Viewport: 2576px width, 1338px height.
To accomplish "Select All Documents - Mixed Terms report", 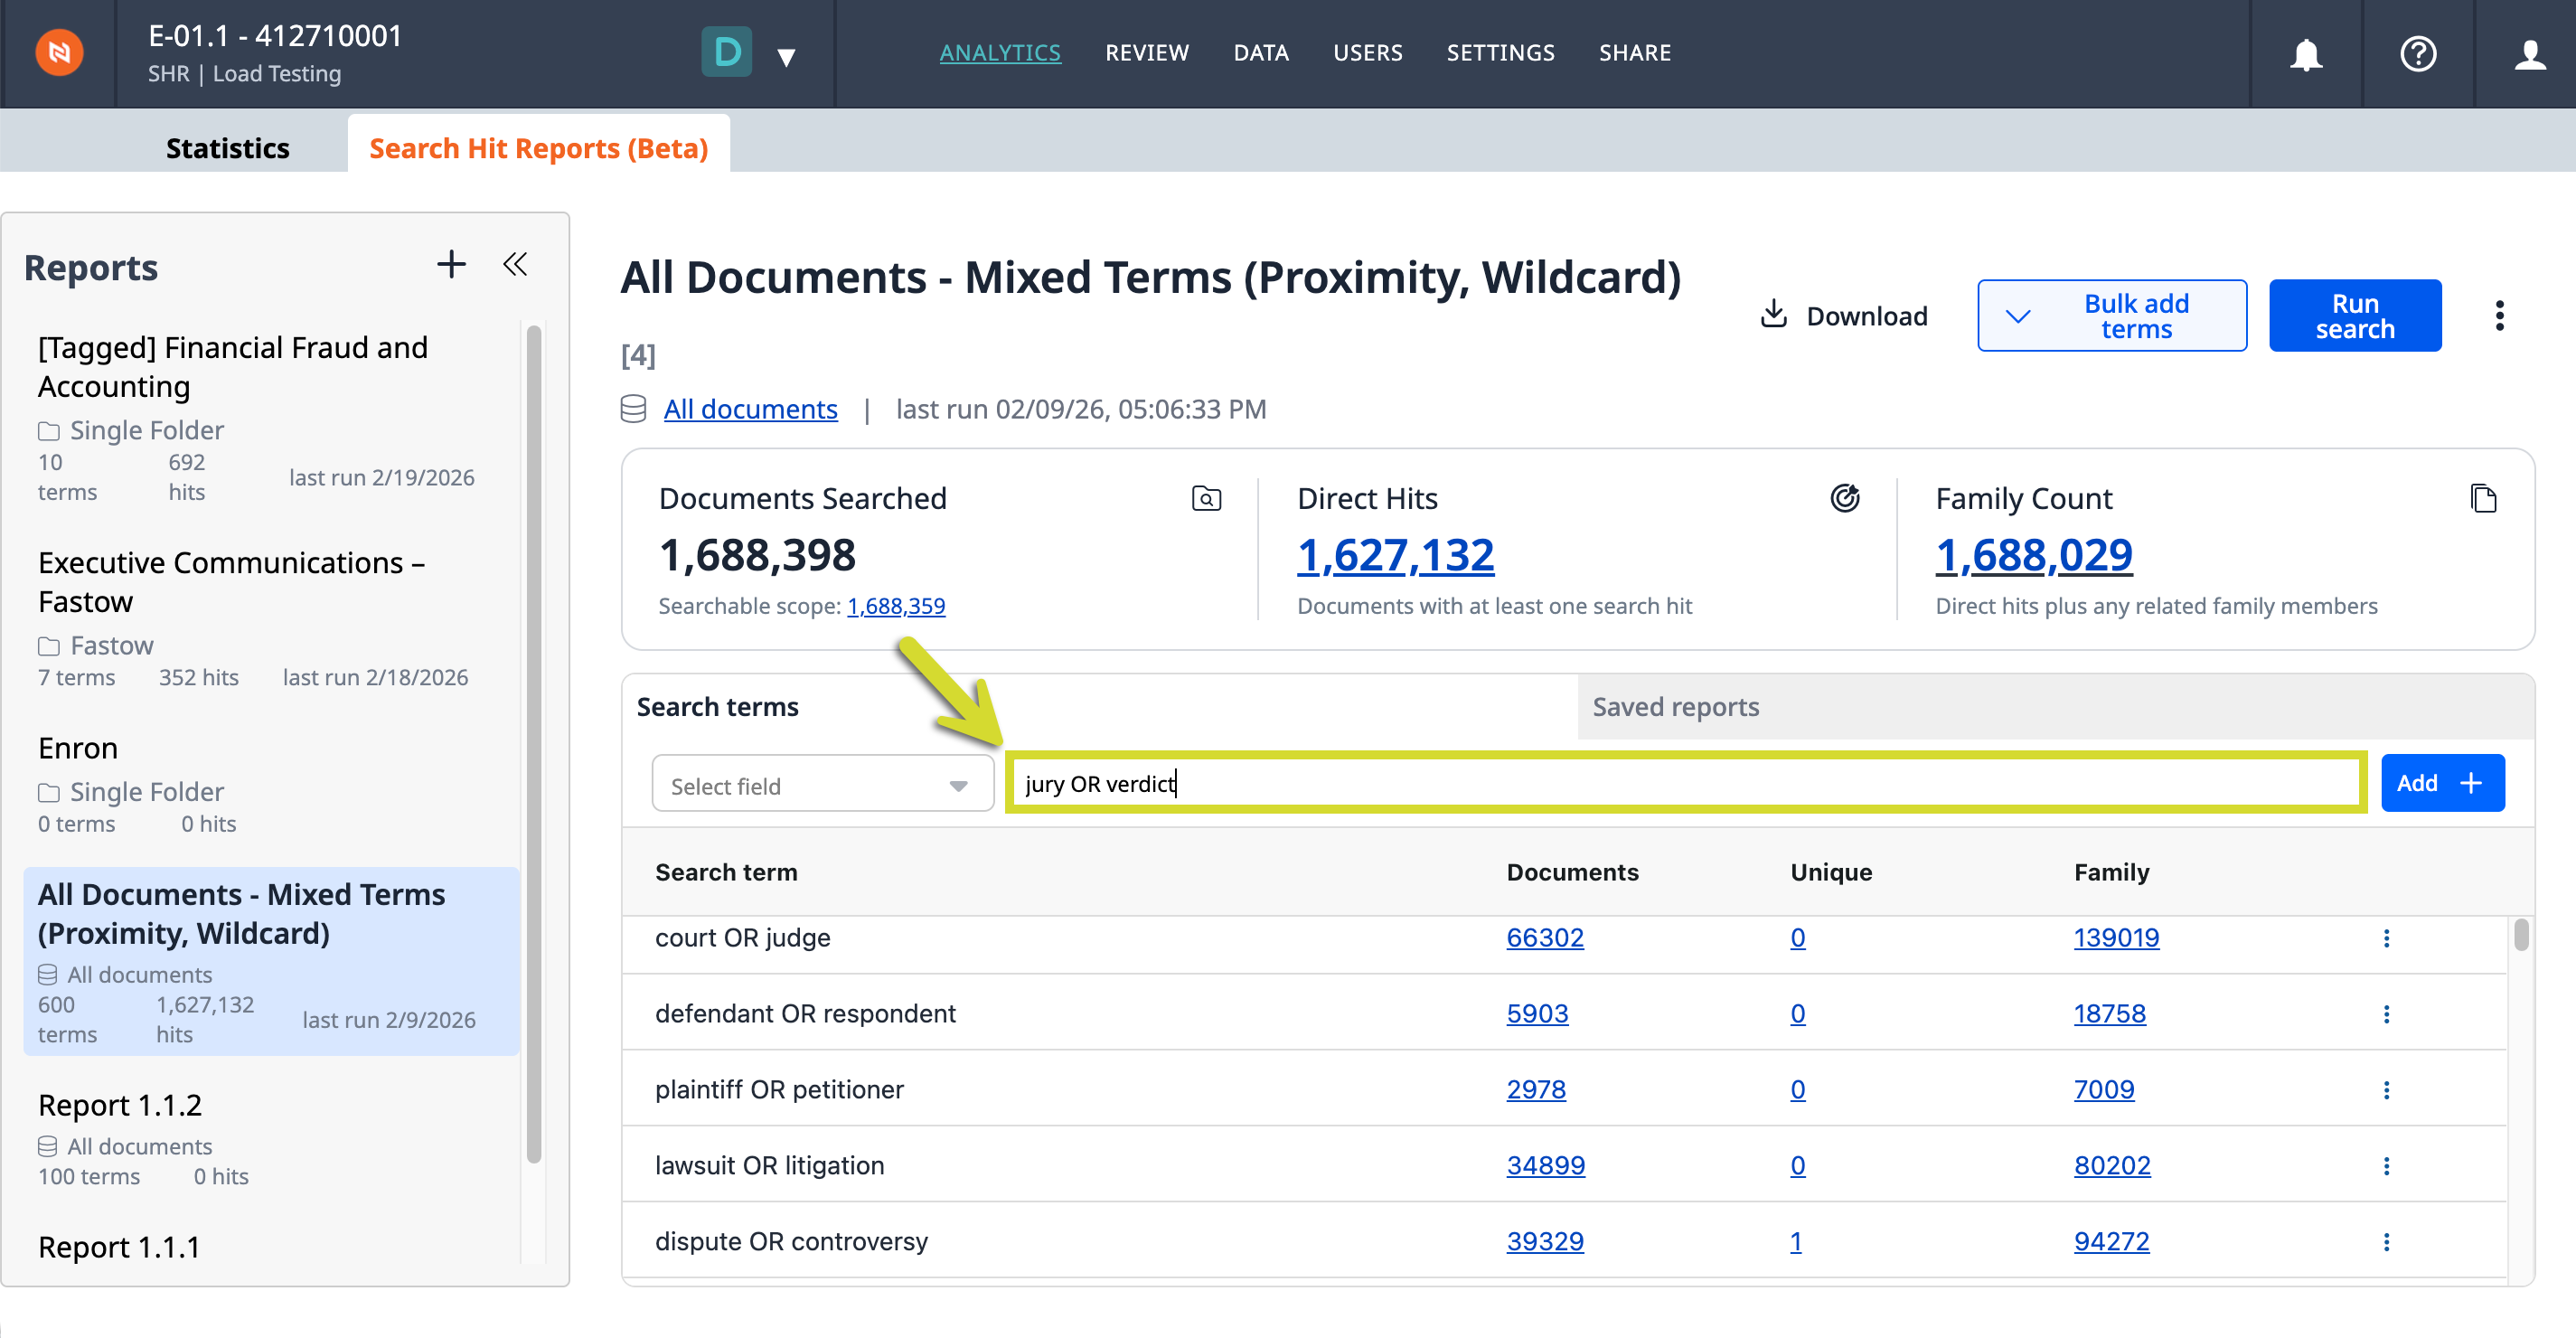I will 271,961.
